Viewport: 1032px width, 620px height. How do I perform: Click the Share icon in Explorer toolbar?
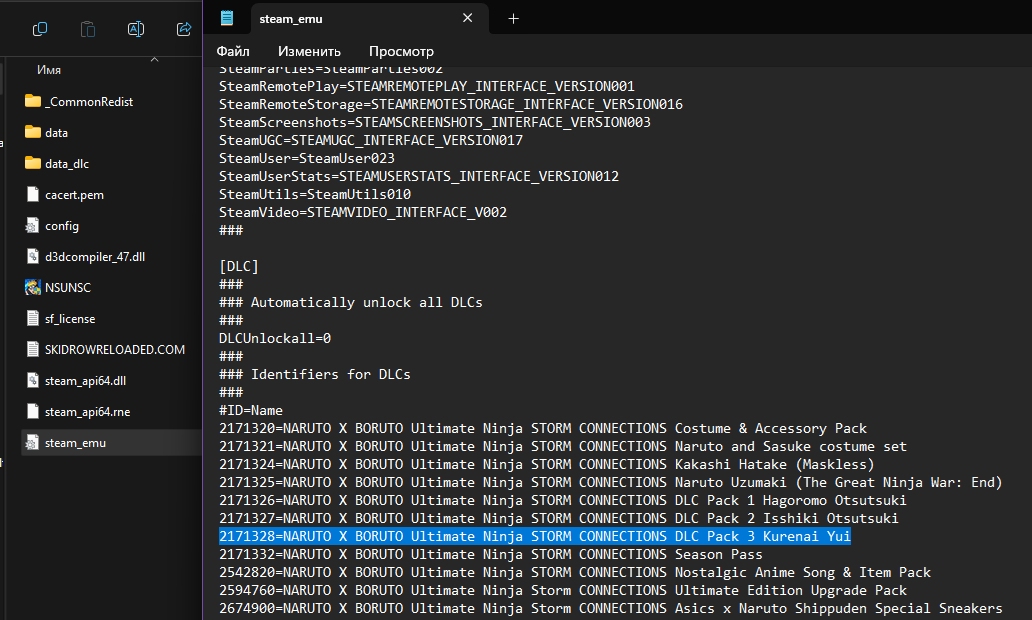[184, 29]
